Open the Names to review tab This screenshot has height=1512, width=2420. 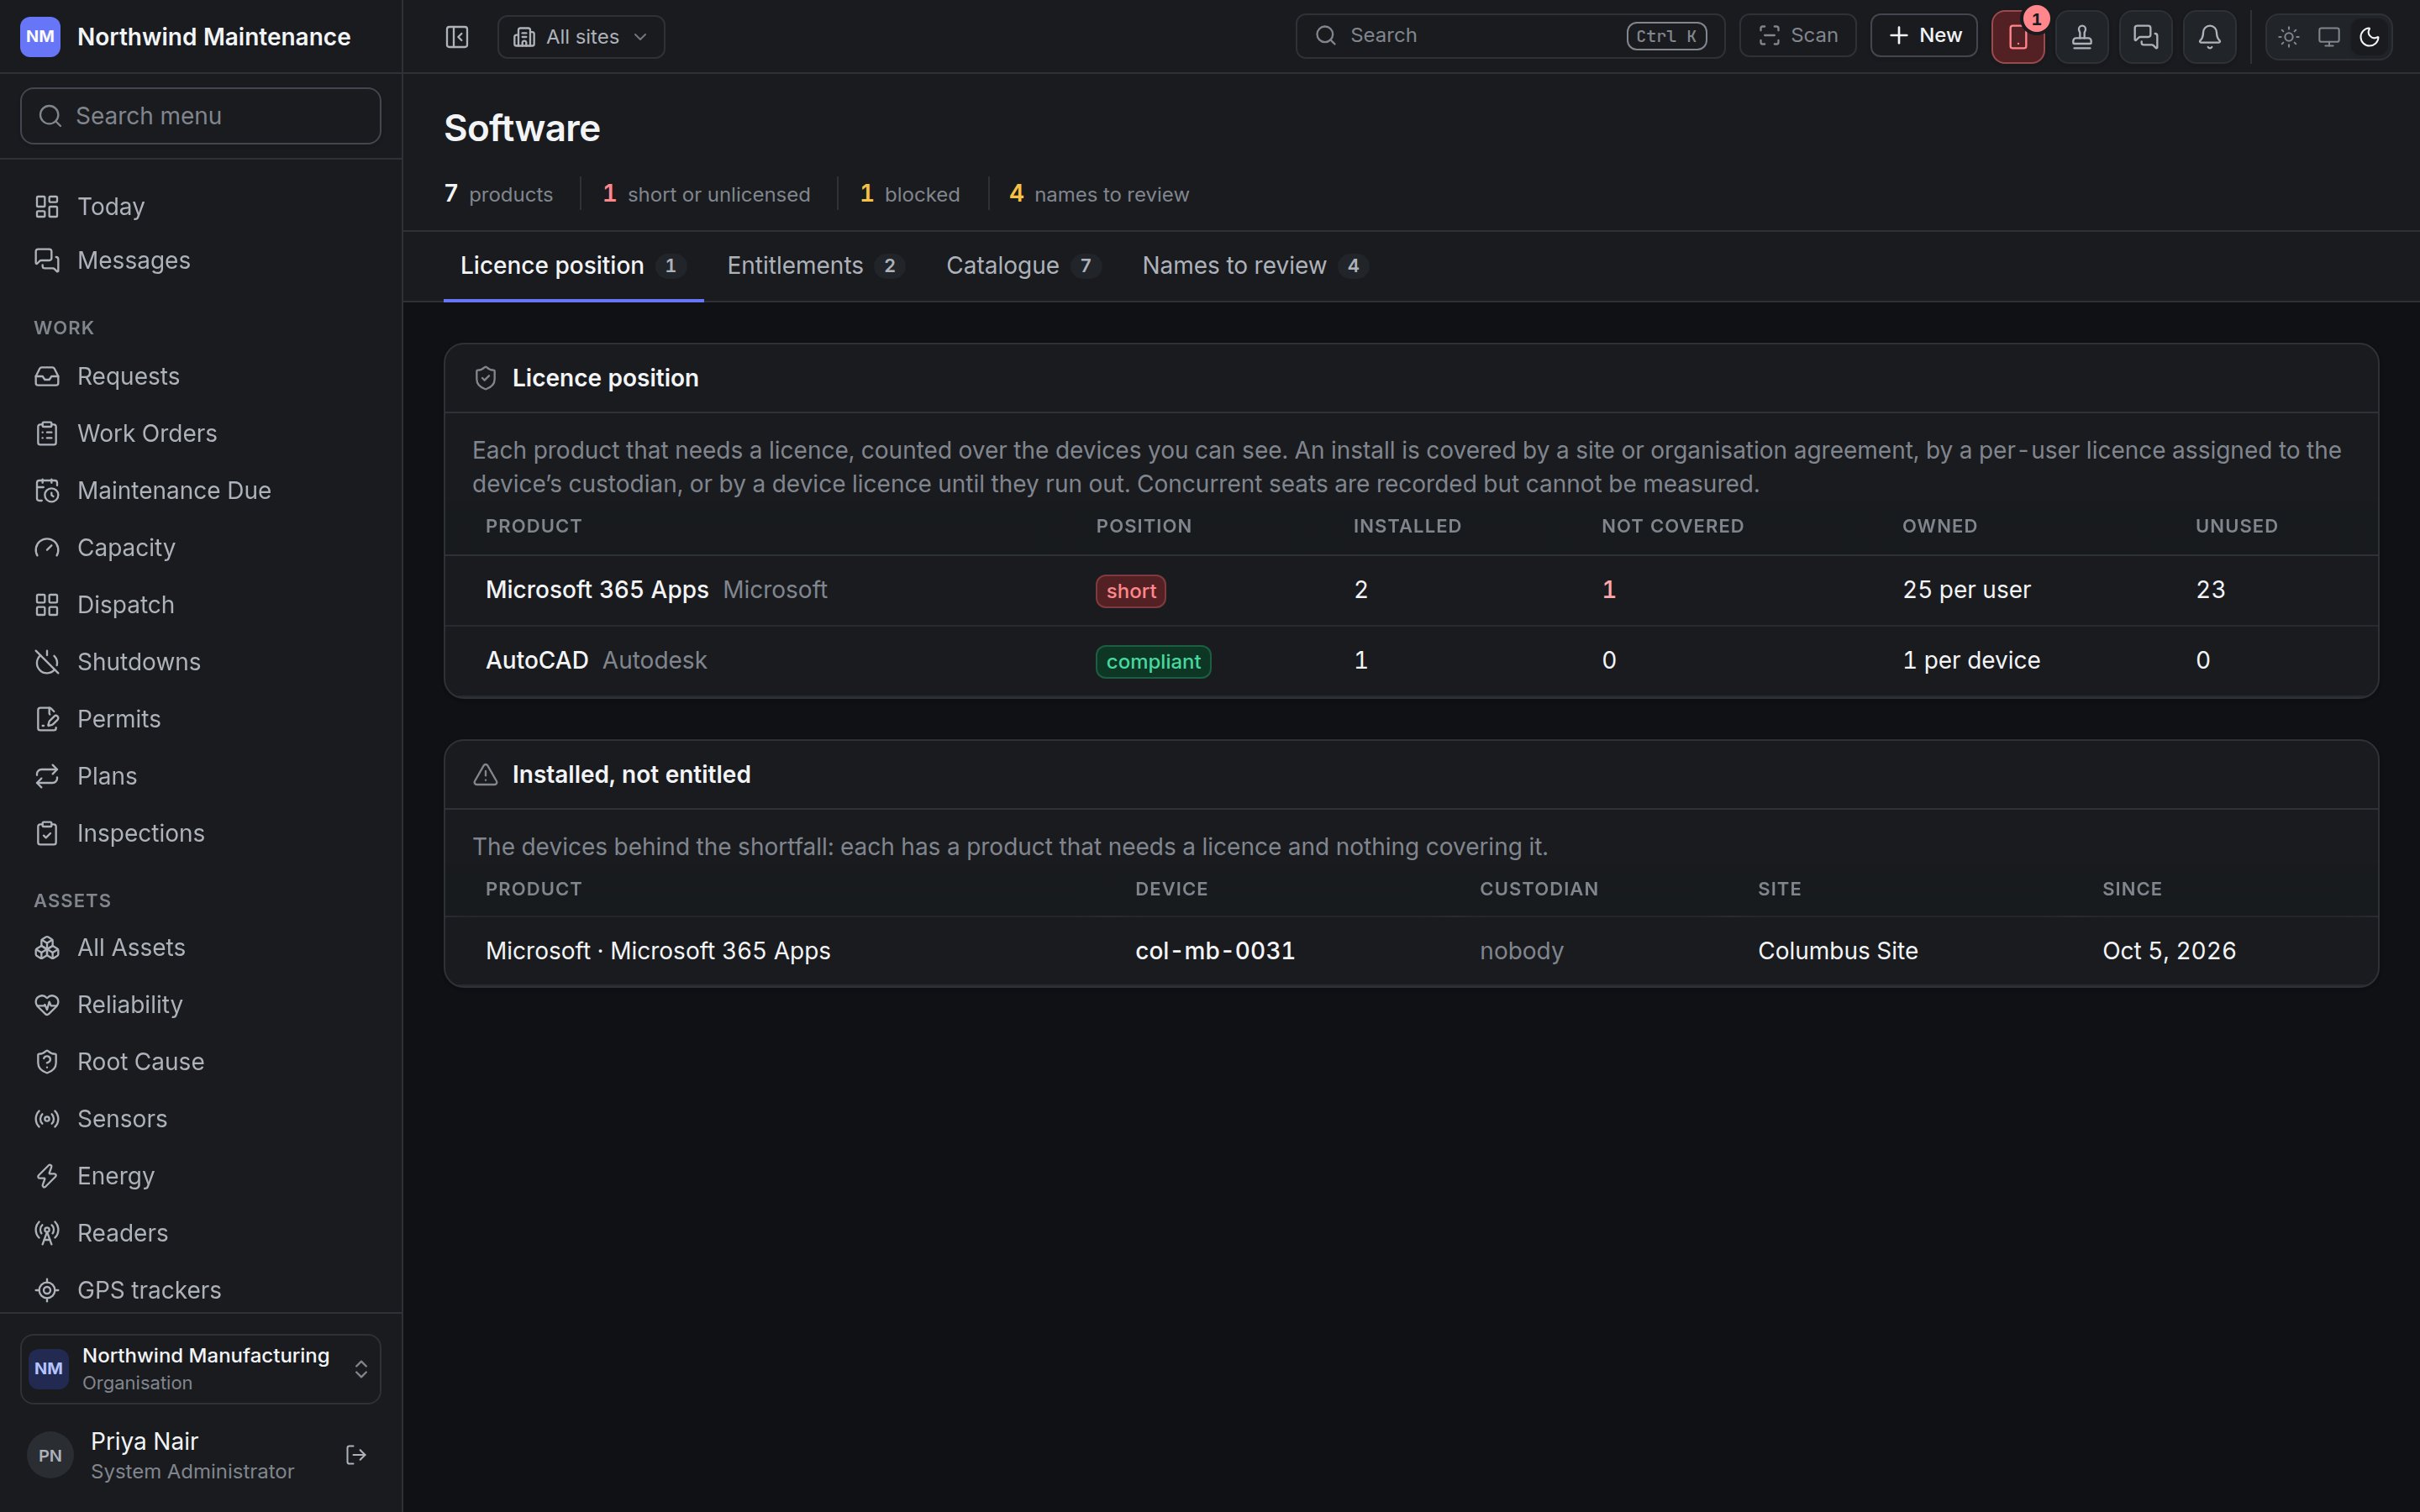pos(1254,266)
